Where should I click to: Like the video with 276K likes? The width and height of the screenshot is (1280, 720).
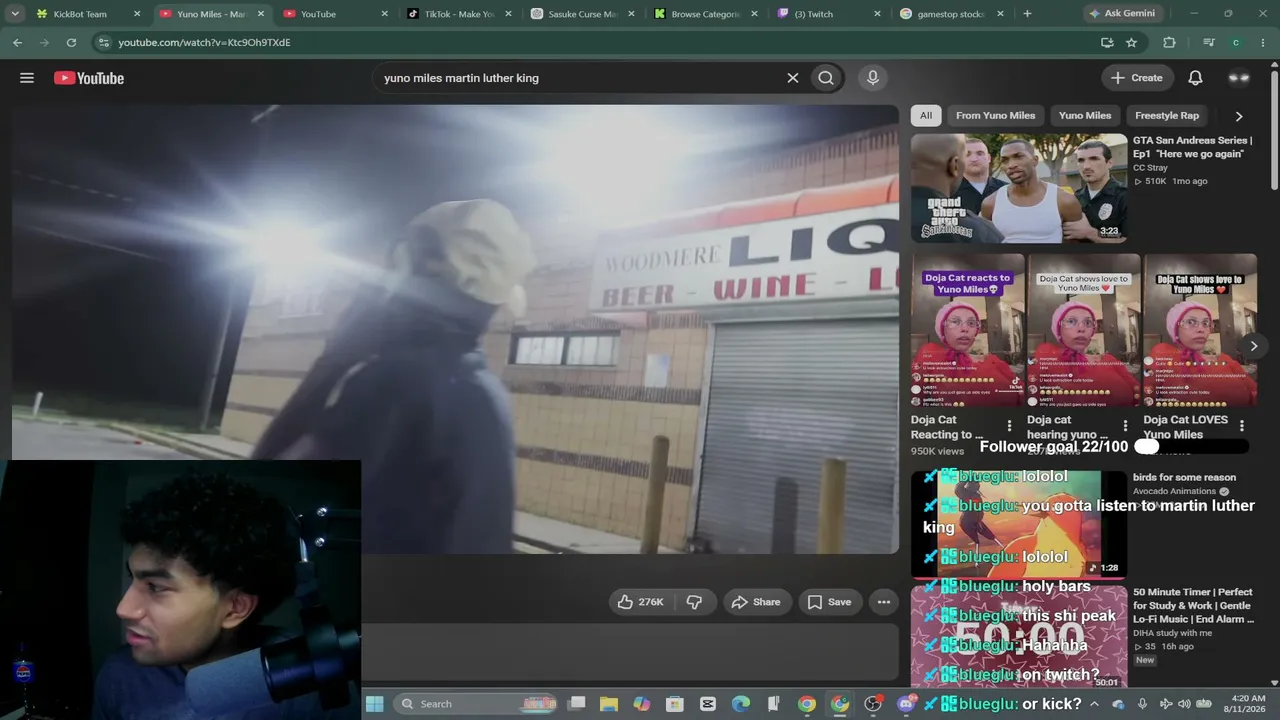tap(640, 602)
